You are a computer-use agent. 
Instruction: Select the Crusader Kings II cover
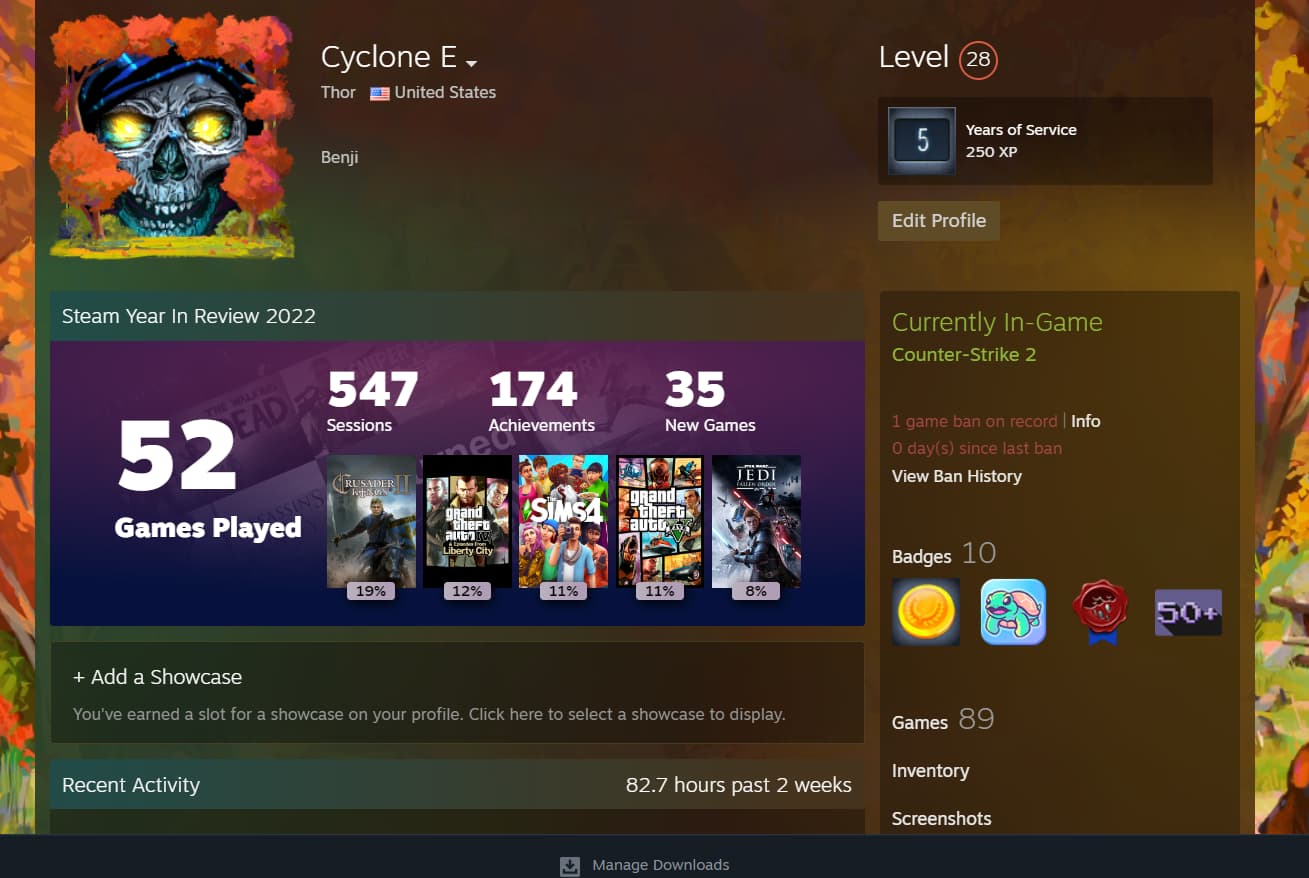tap(371, 521)
